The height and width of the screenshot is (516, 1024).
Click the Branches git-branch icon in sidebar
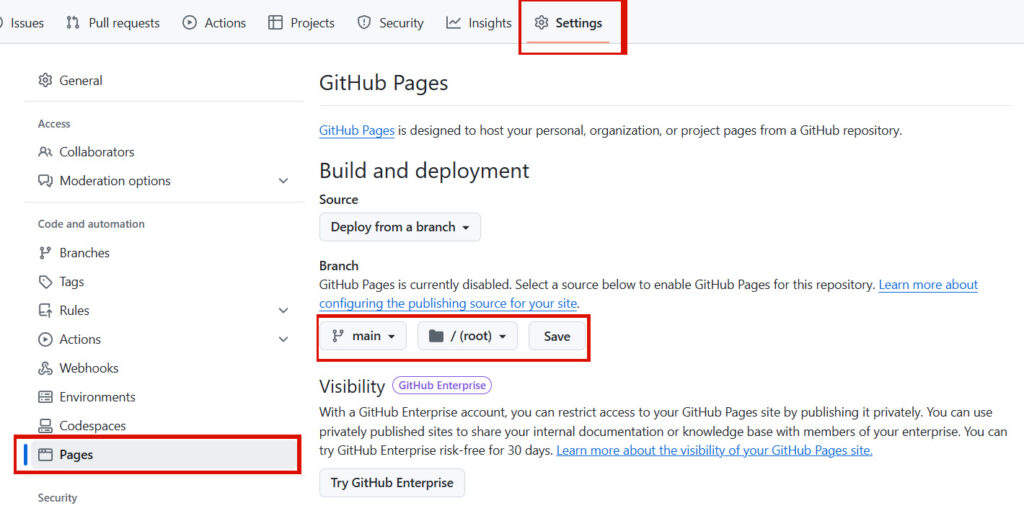tap(45, 253)
